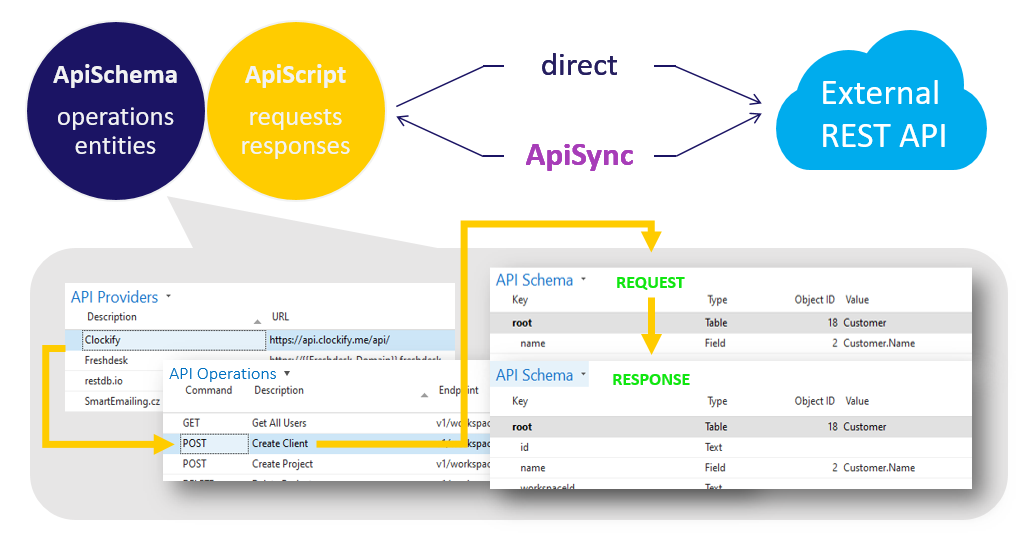
Task: Sort API Providers by Description header
Action: [x=112, y=317]
